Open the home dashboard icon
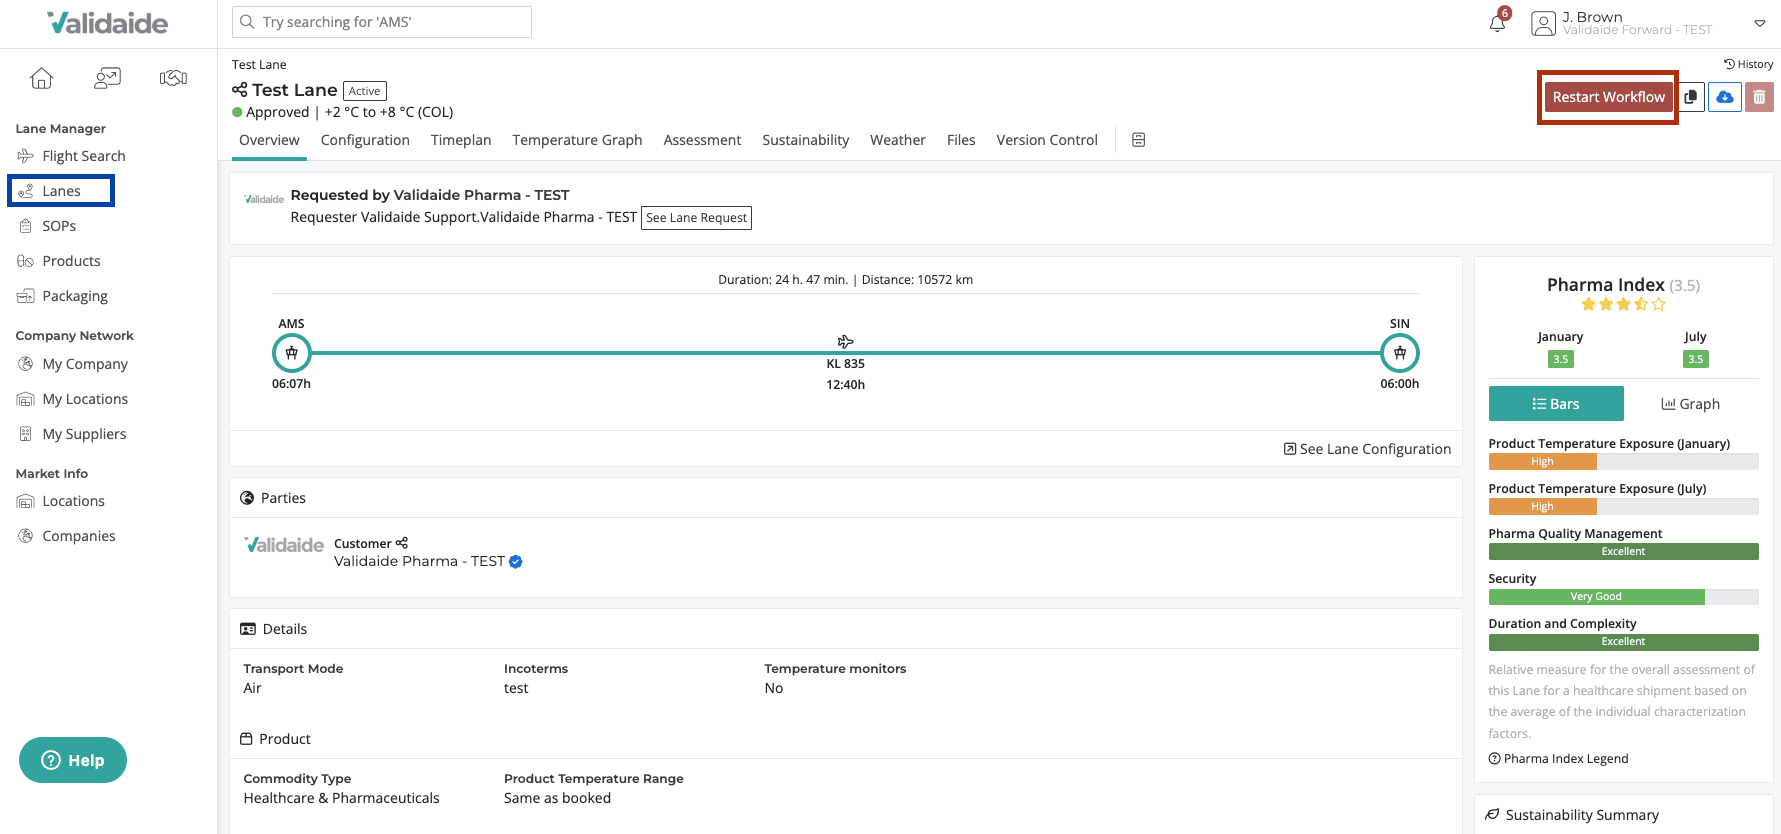This screenshot has width=1781, height=834. point(41,78)
